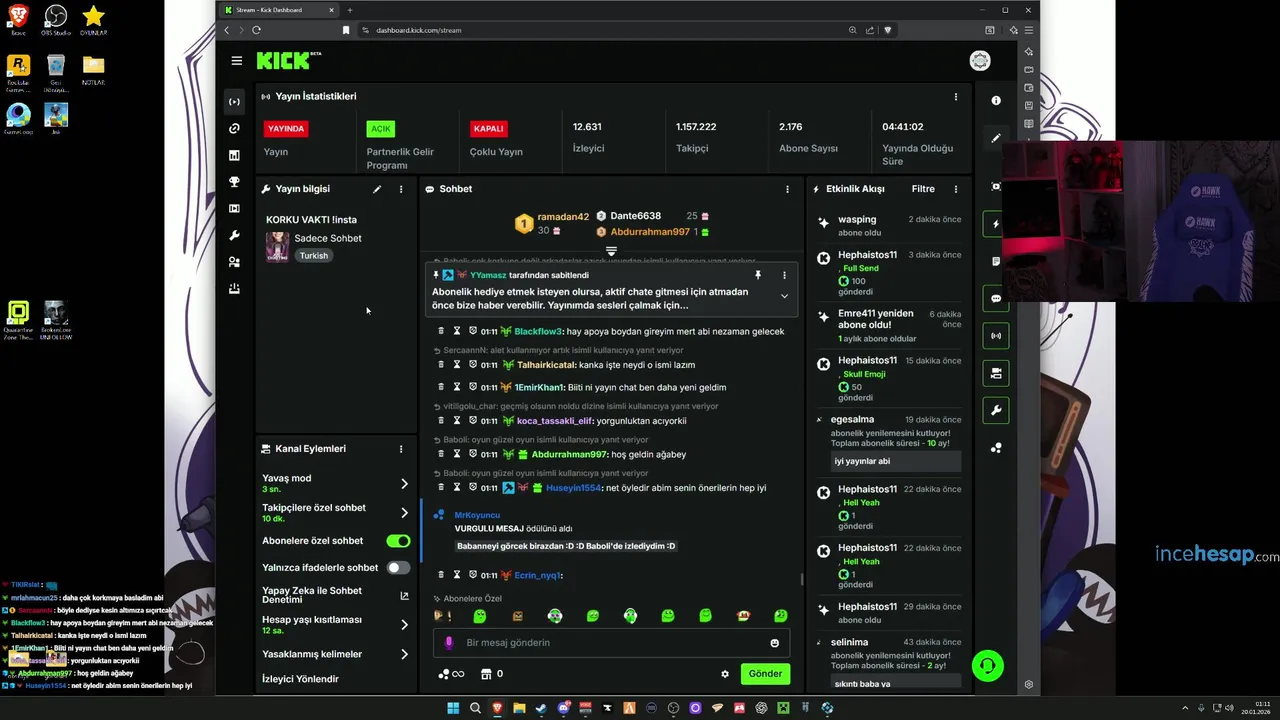Open the emoji picker in the message box
The image size is (1280, 720).
coord(774,643)
